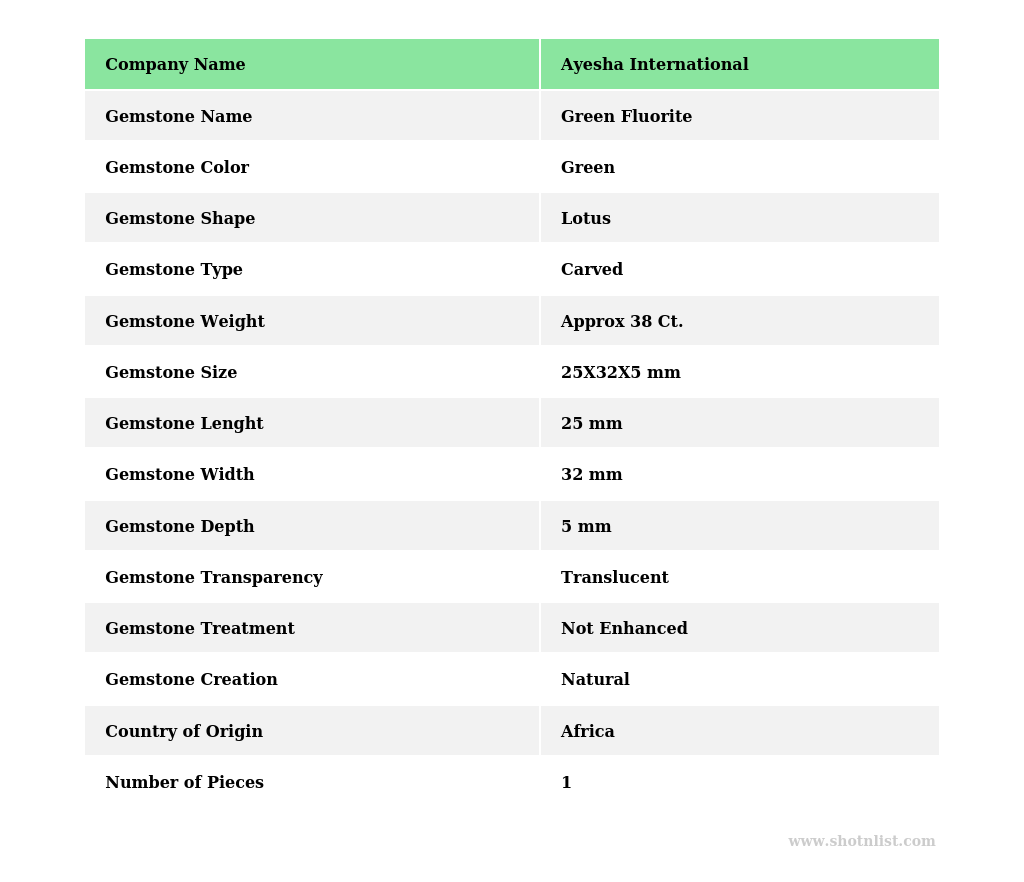Screen dimensions: 1024x882
Task: Select the Not Enhanced treatment value
Action: click(624, 629)
